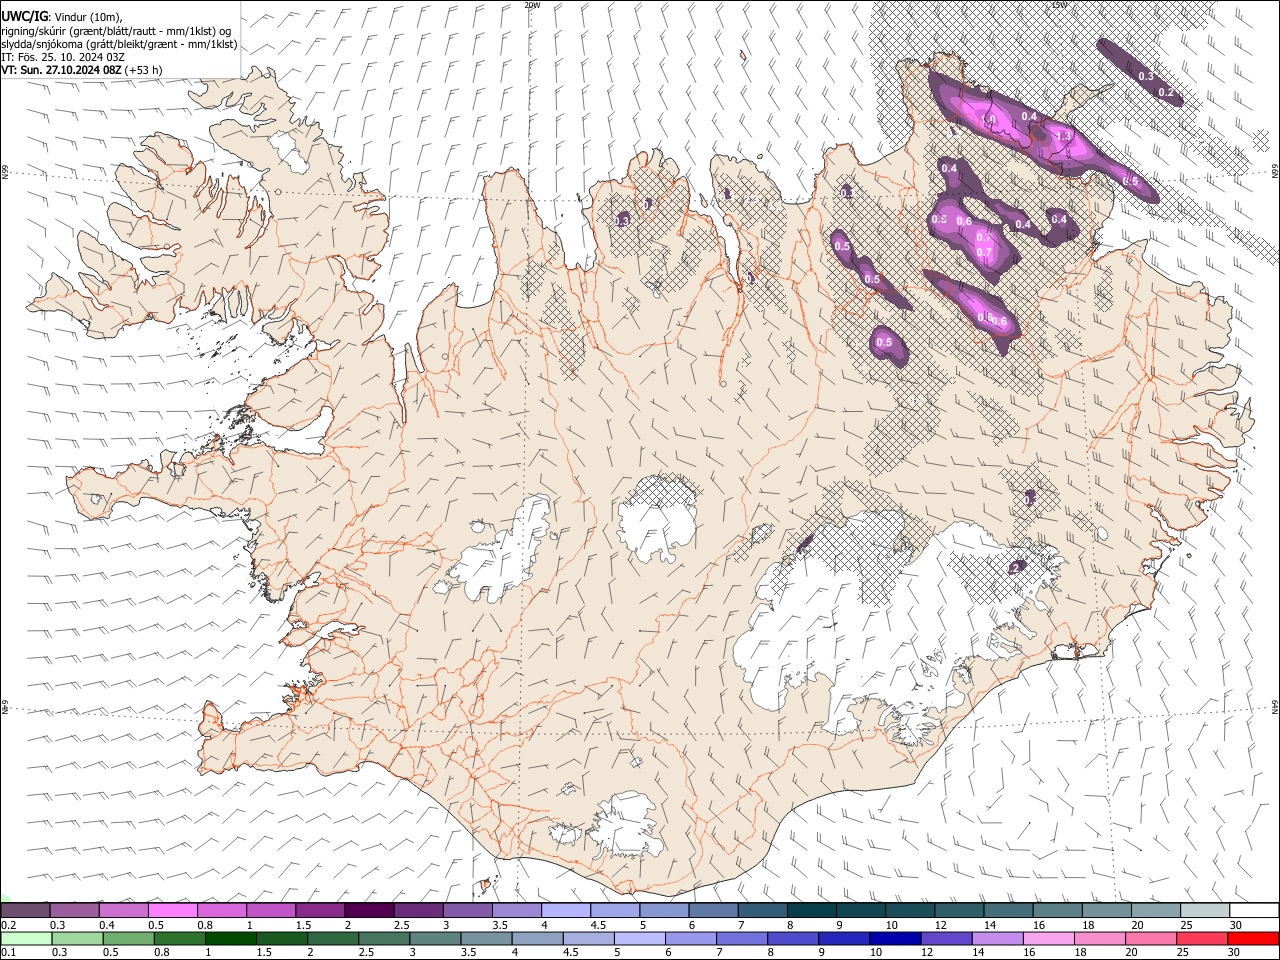Click the snow legend swatch between 18 and 20
1280x960 pixels.
click(x=1107, y=910)
